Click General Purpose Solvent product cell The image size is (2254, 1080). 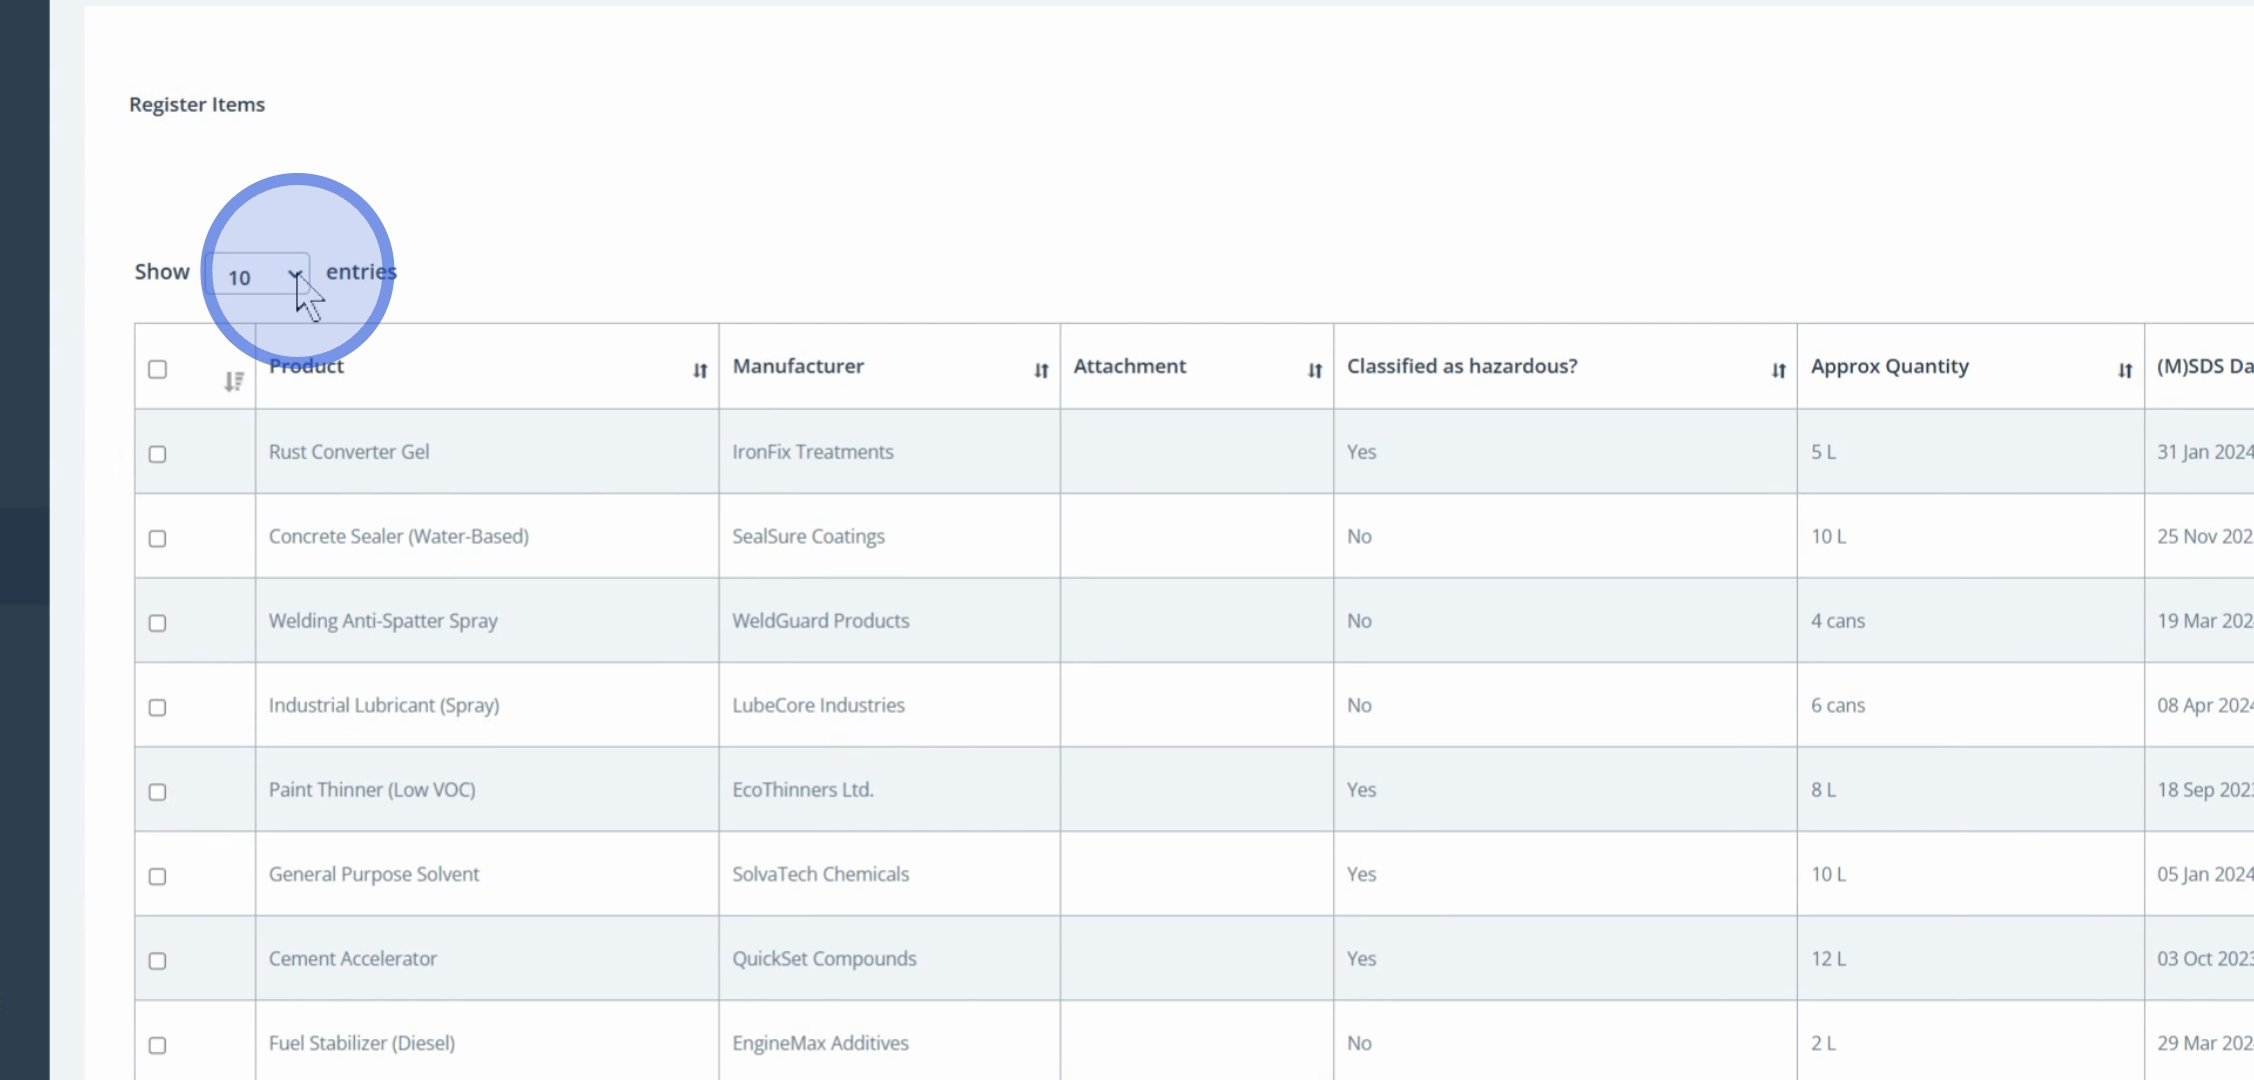tap(374, 874)
